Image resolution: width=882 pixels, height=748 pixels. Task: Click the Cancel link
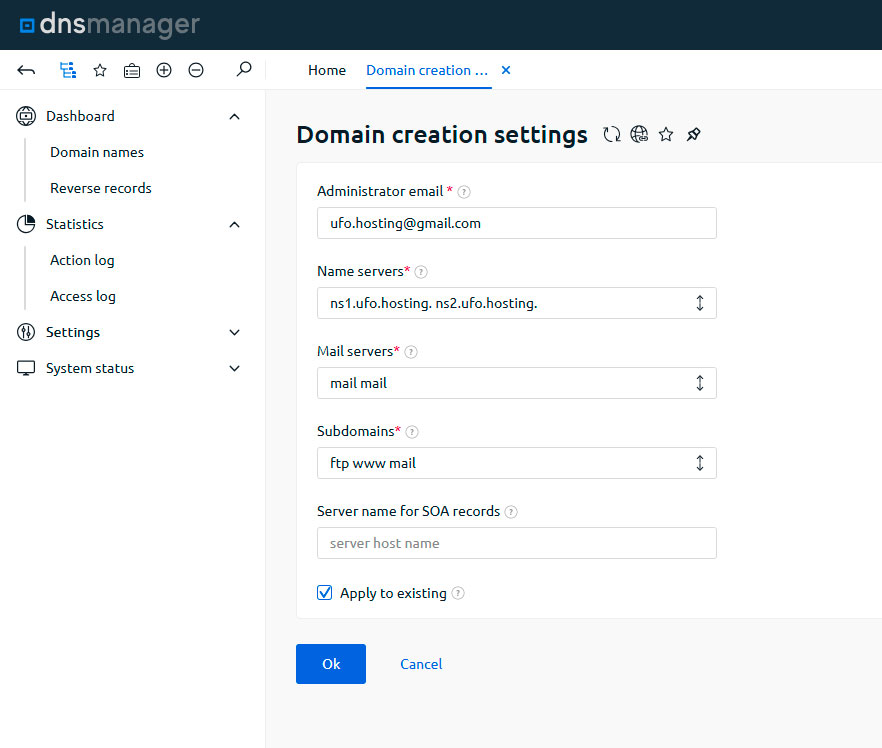(x=421, y=664)
